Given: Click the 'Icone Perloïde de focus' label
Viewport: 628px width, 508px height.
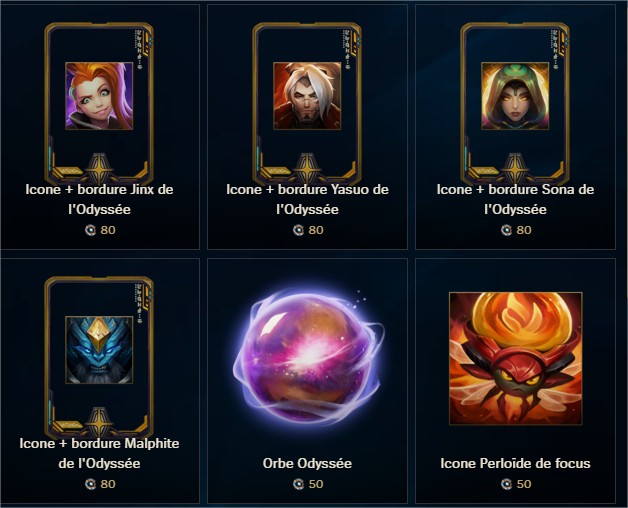Looking at the screenshot, I should coord(515,464).
